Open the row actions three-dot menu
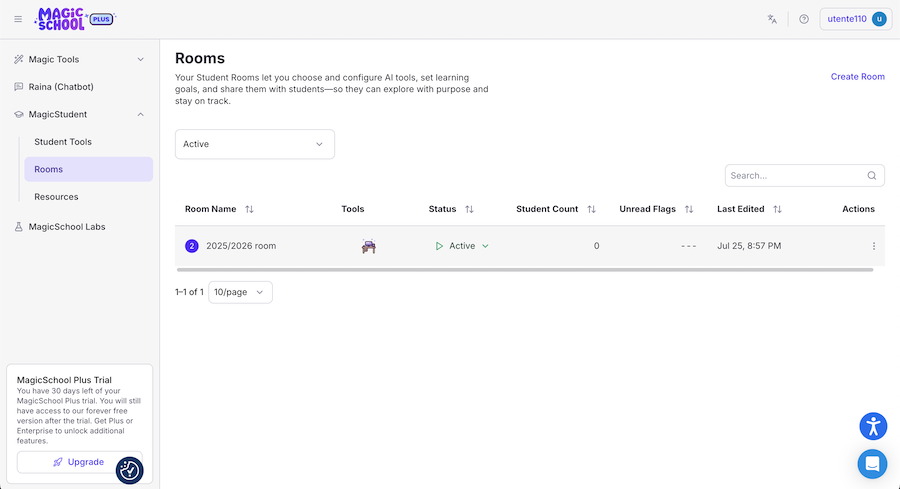The image size is (900, 489). [874, 246]
